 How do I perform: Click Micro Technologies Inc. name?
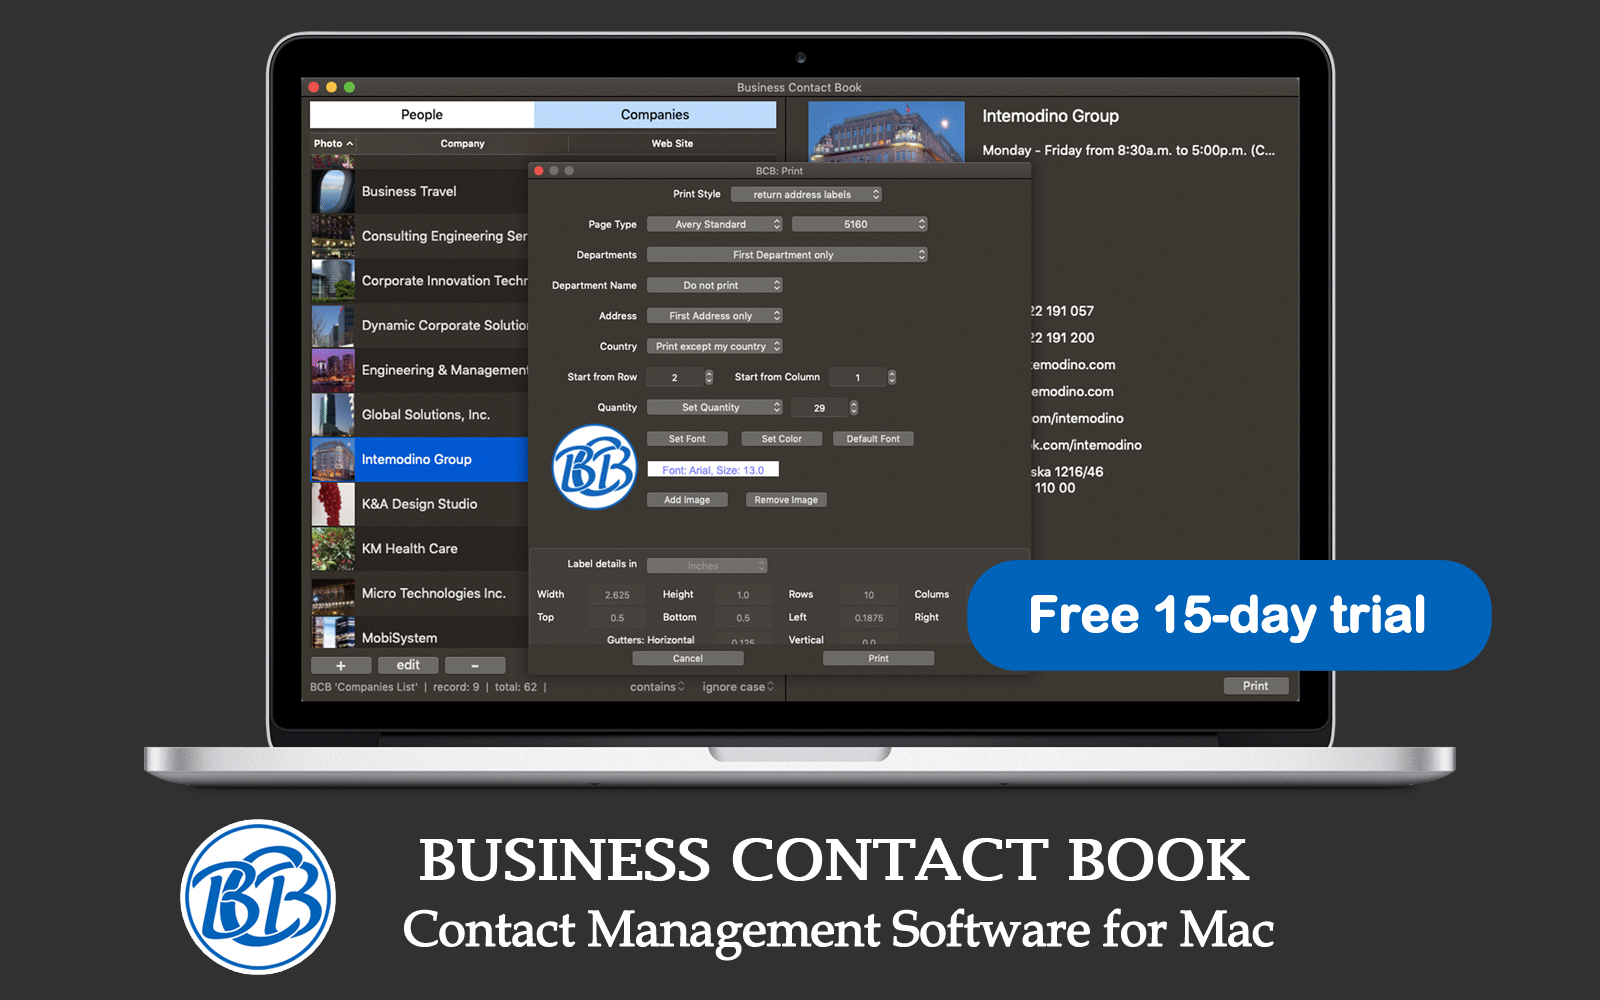point(434,593)
